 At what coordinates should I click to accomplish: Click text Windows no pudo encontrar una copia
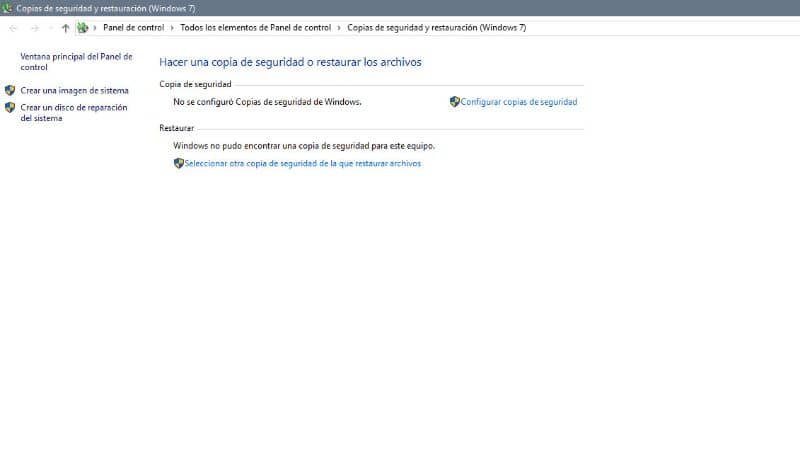click(304, 145)
